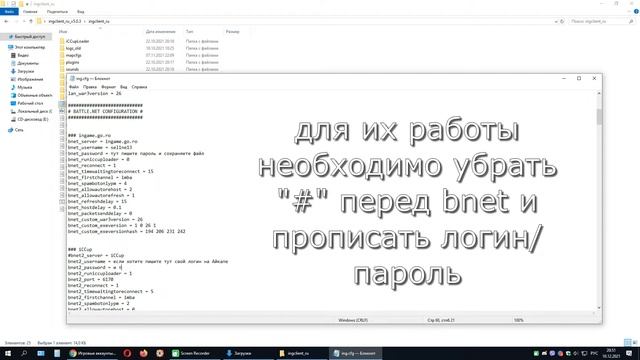Click the taskbar clock
The height and width of the screenshot is (360, 640).
point(611,353)
